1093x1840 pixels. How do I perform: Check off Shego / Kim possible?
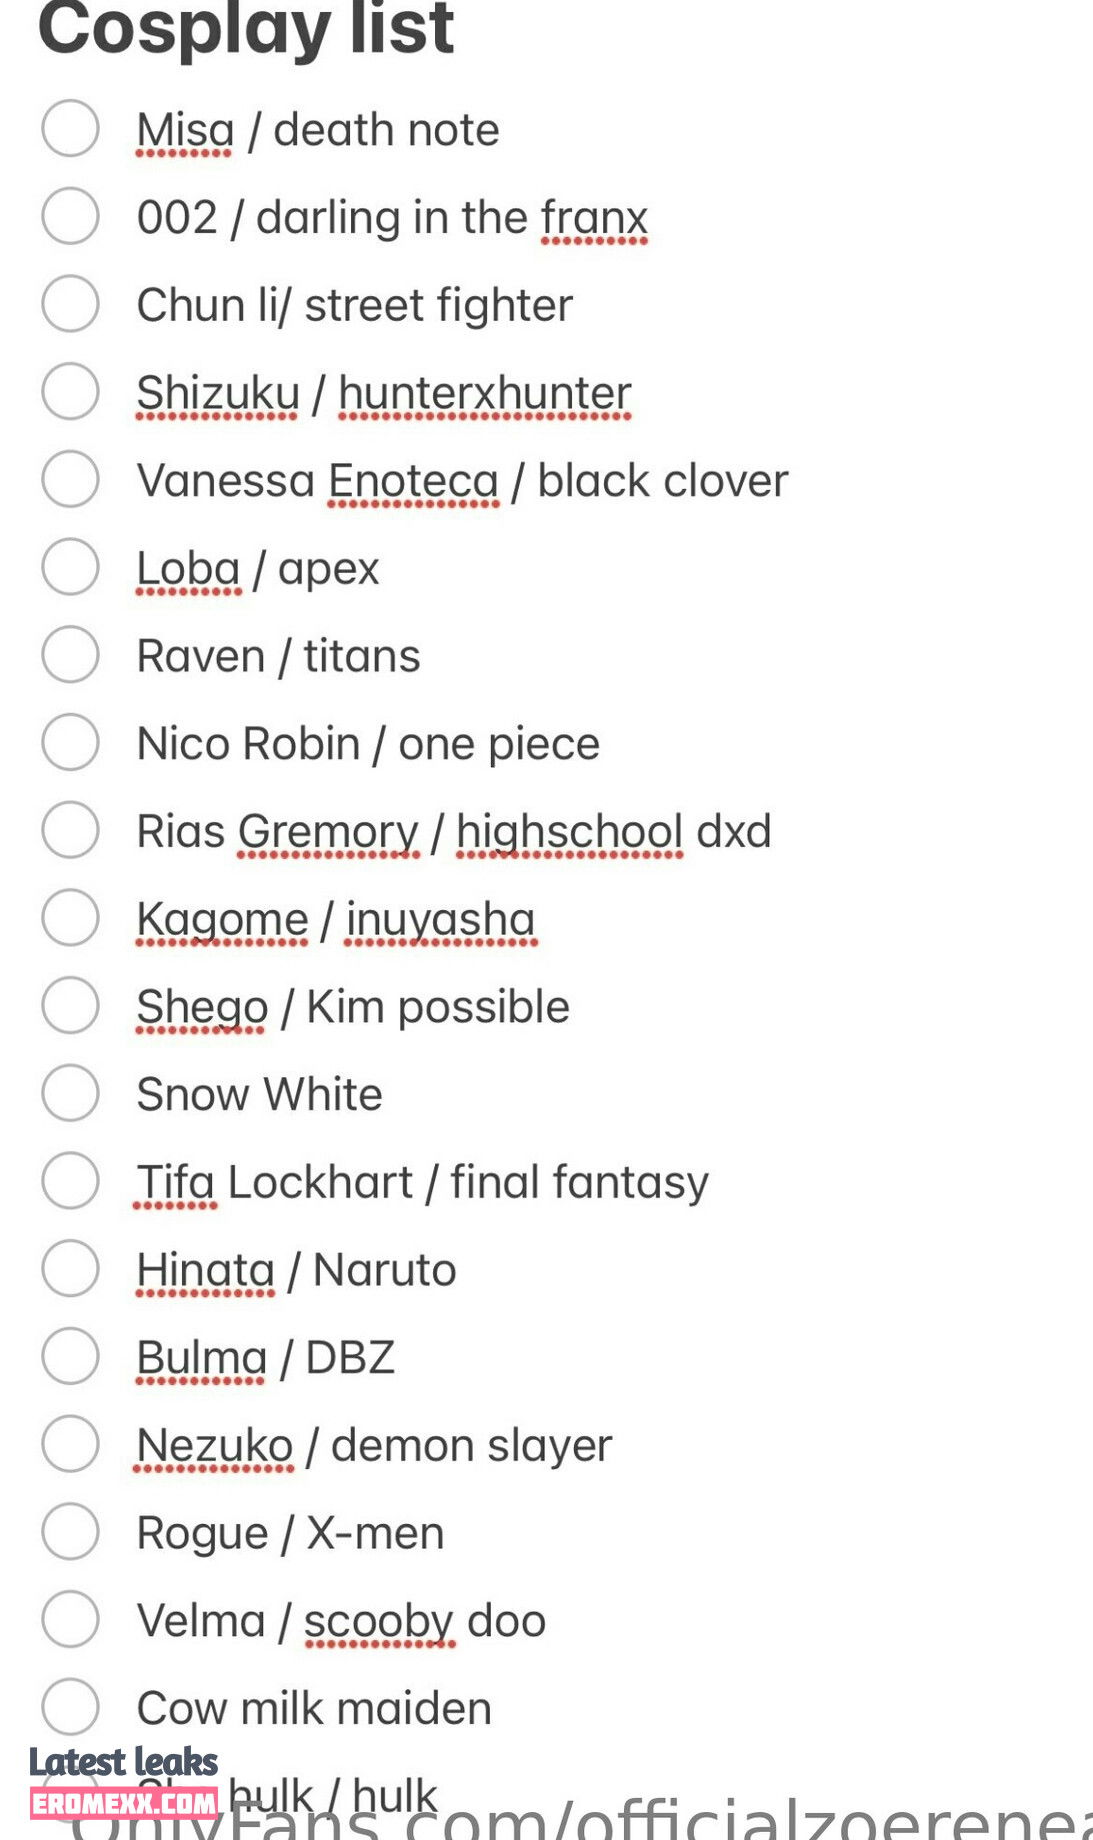[70, 1005]
